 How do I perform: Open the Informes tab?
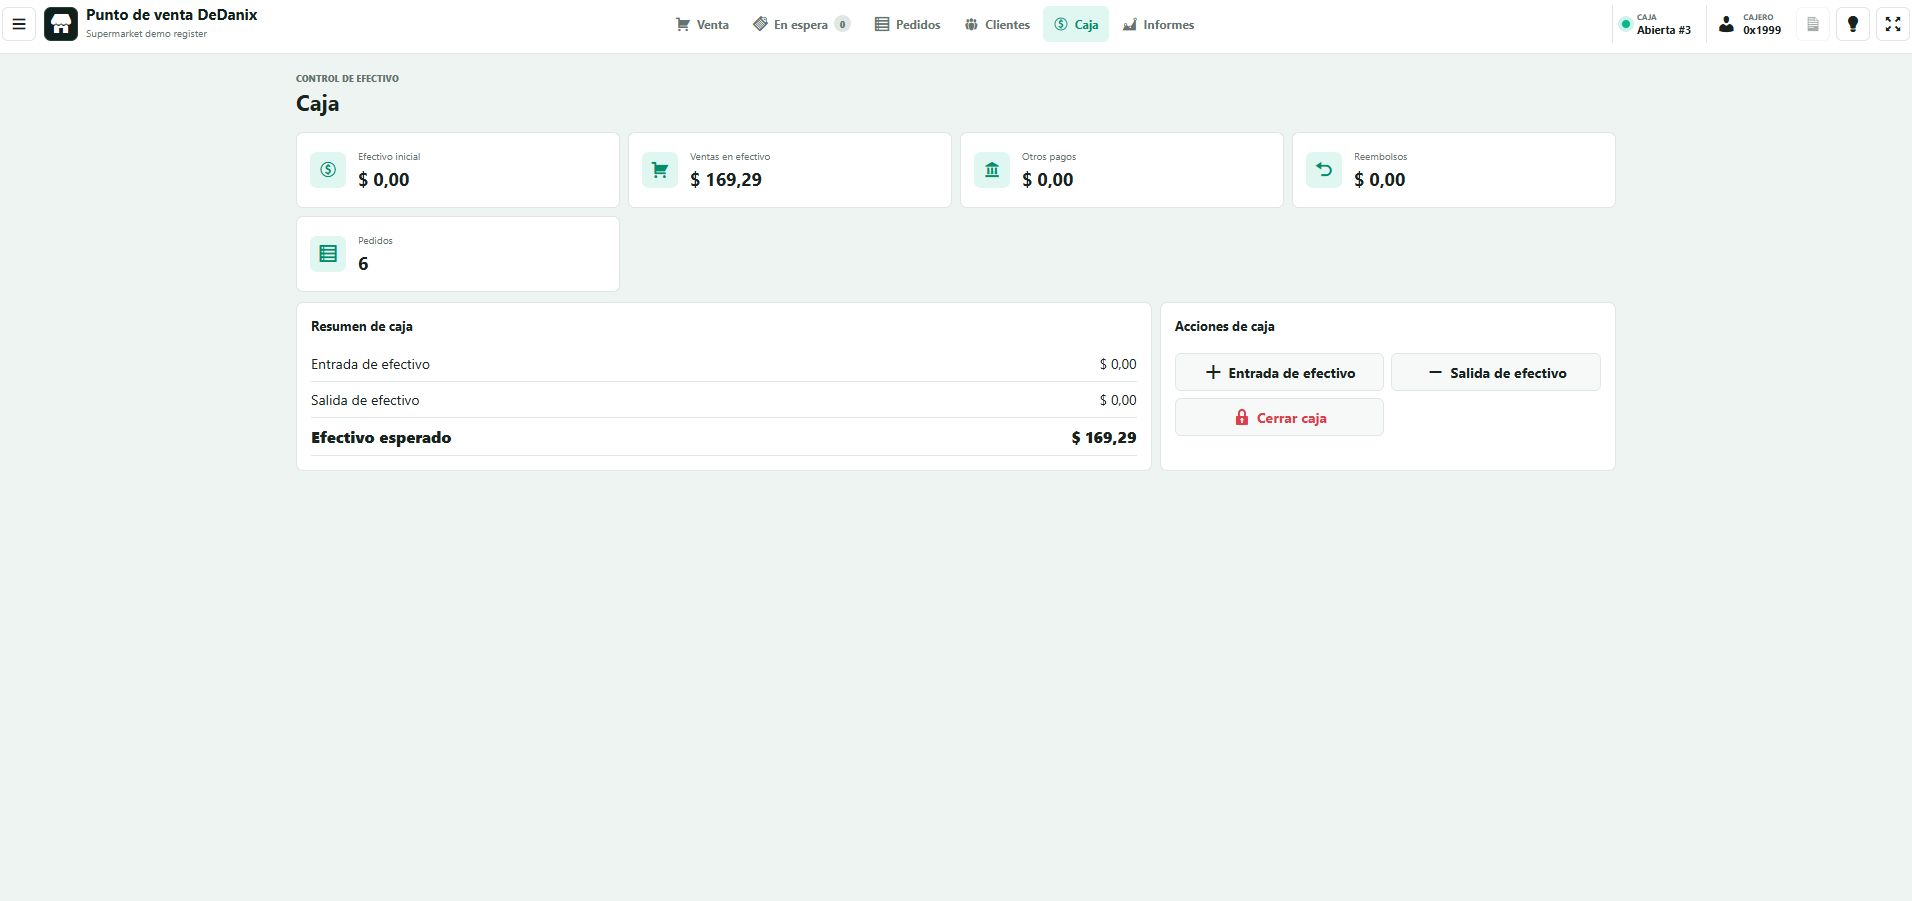pyautogui.click(x=1158, y=25)
